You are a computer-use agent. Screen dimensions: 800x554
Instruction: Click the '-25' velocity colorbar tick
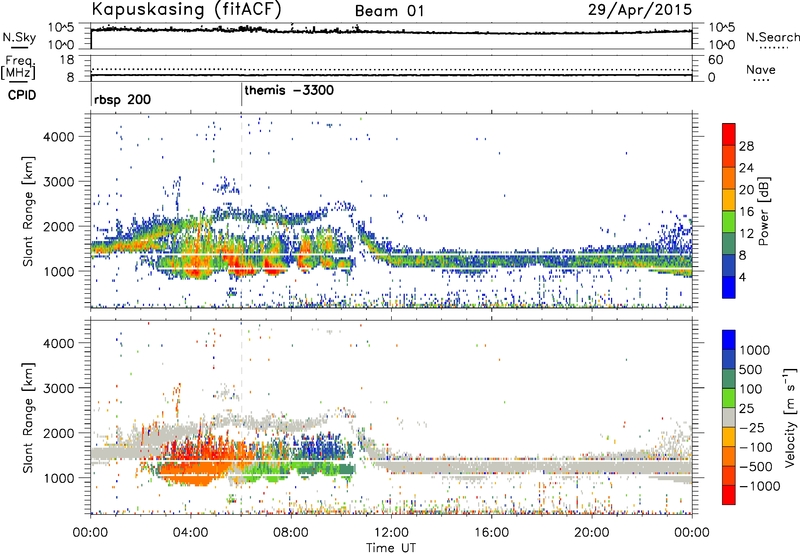tap(752, 427)
